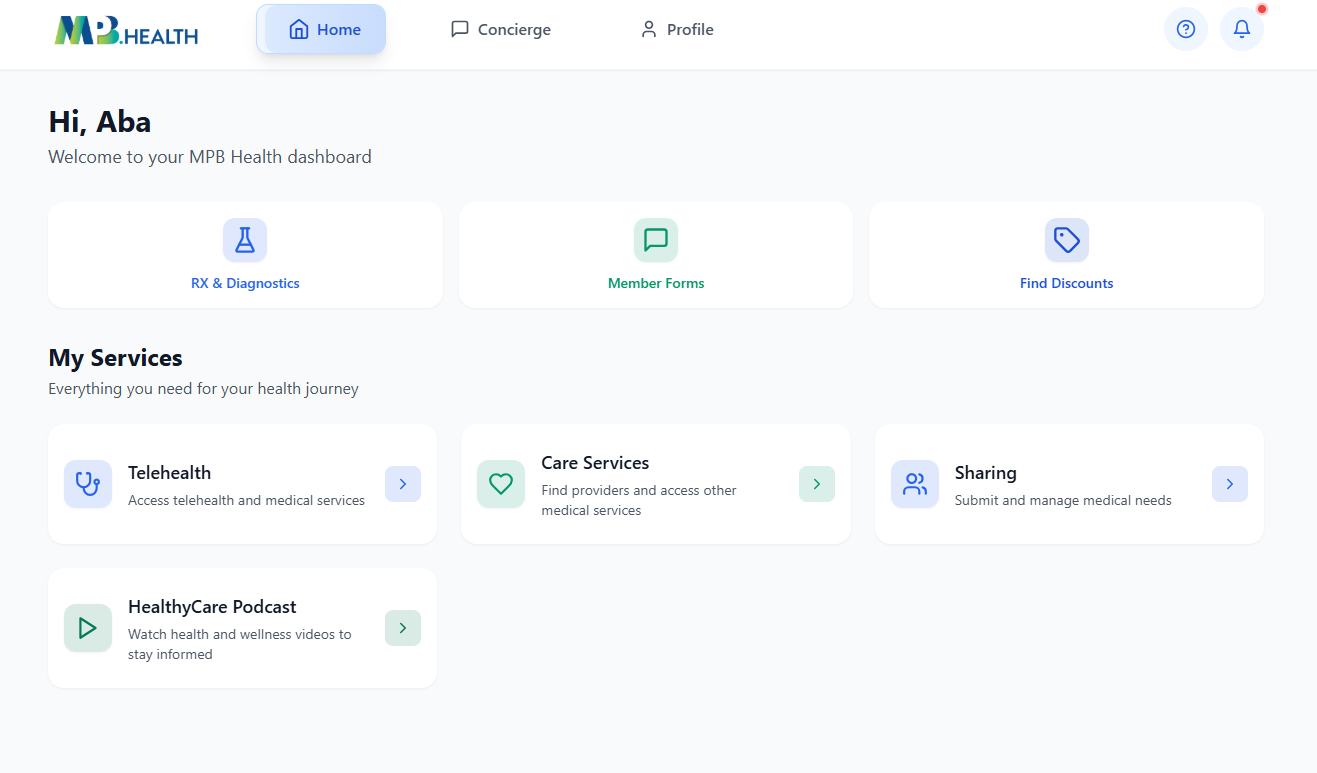This screenshot has height=773, width=1317.
Task: Click the Care Services heart icon
Action: point(501,484)
